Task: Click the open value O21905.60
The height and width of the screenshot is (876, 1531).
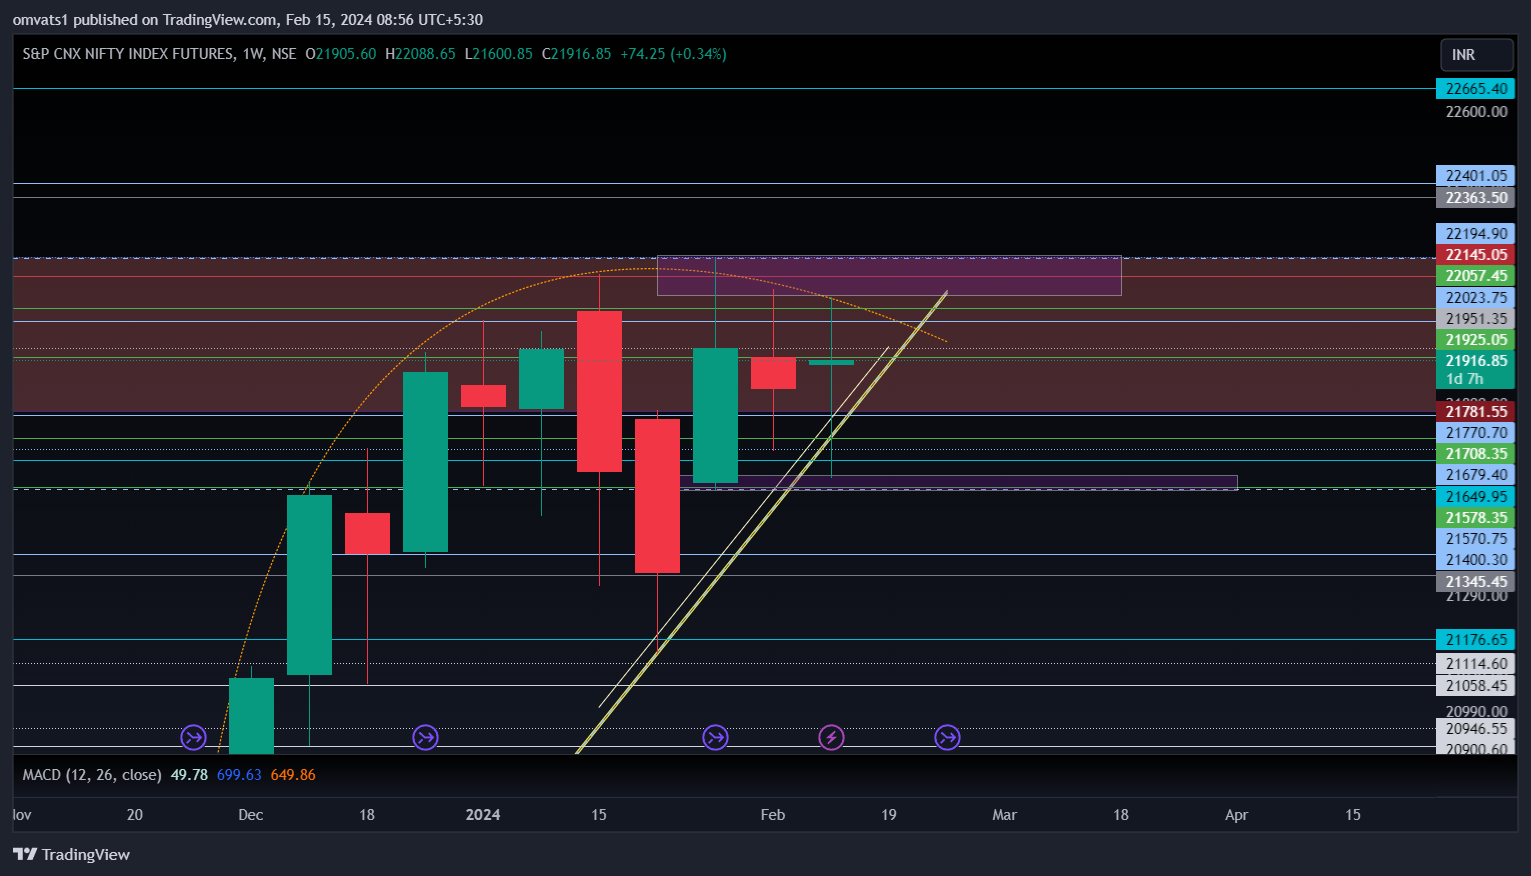Action: pos(341,54)
